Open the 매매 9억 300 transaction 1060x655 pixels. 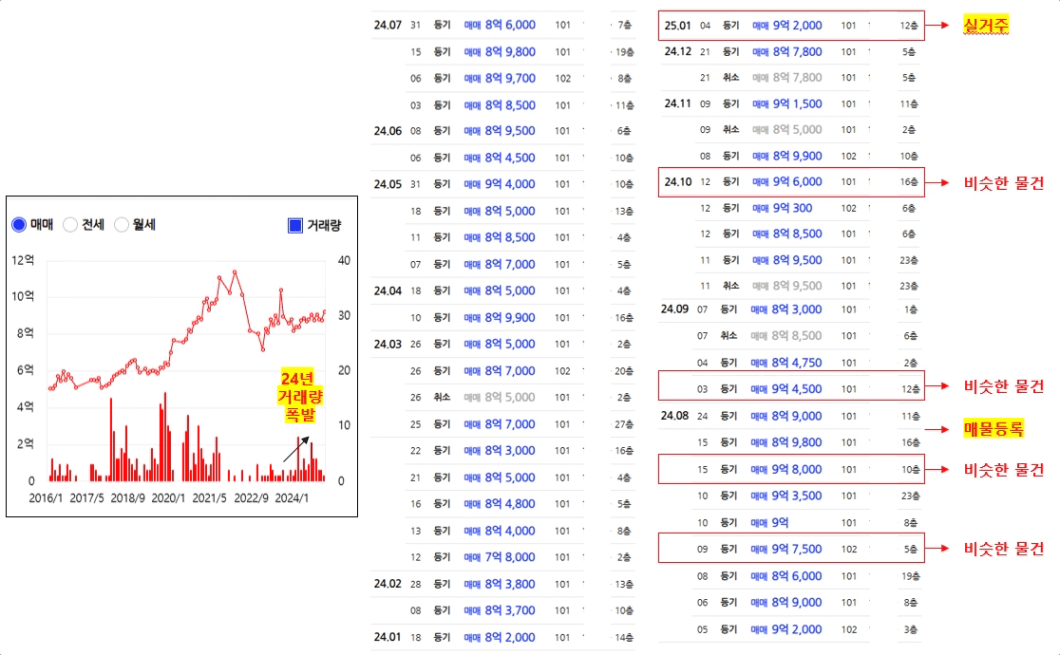[782, 208]
